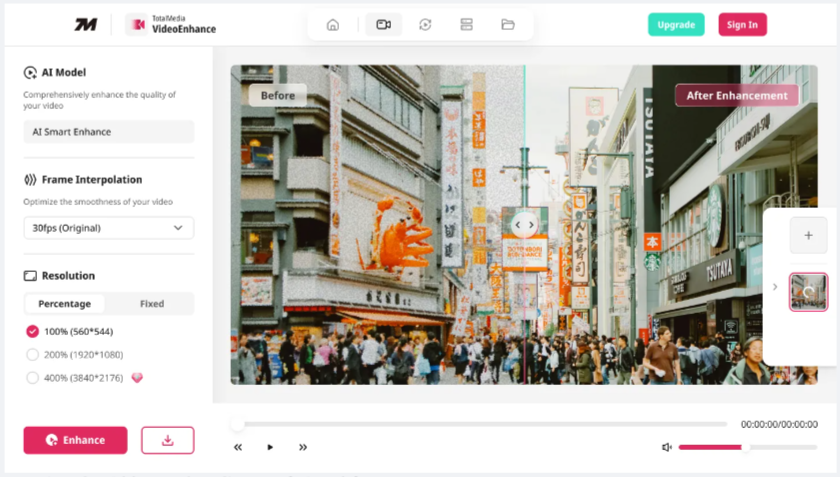Click the Upgrade button
The width and height of the screenshot is (840, 477).
pyautogui.click(x=676, y=25)
